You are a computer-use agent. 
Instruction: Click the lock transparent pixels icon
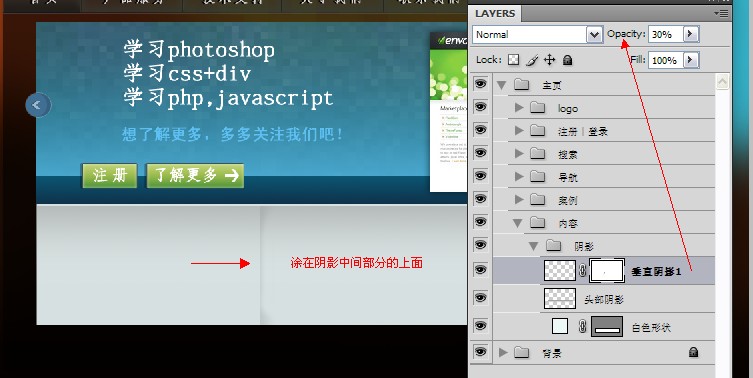coord(514,60)
